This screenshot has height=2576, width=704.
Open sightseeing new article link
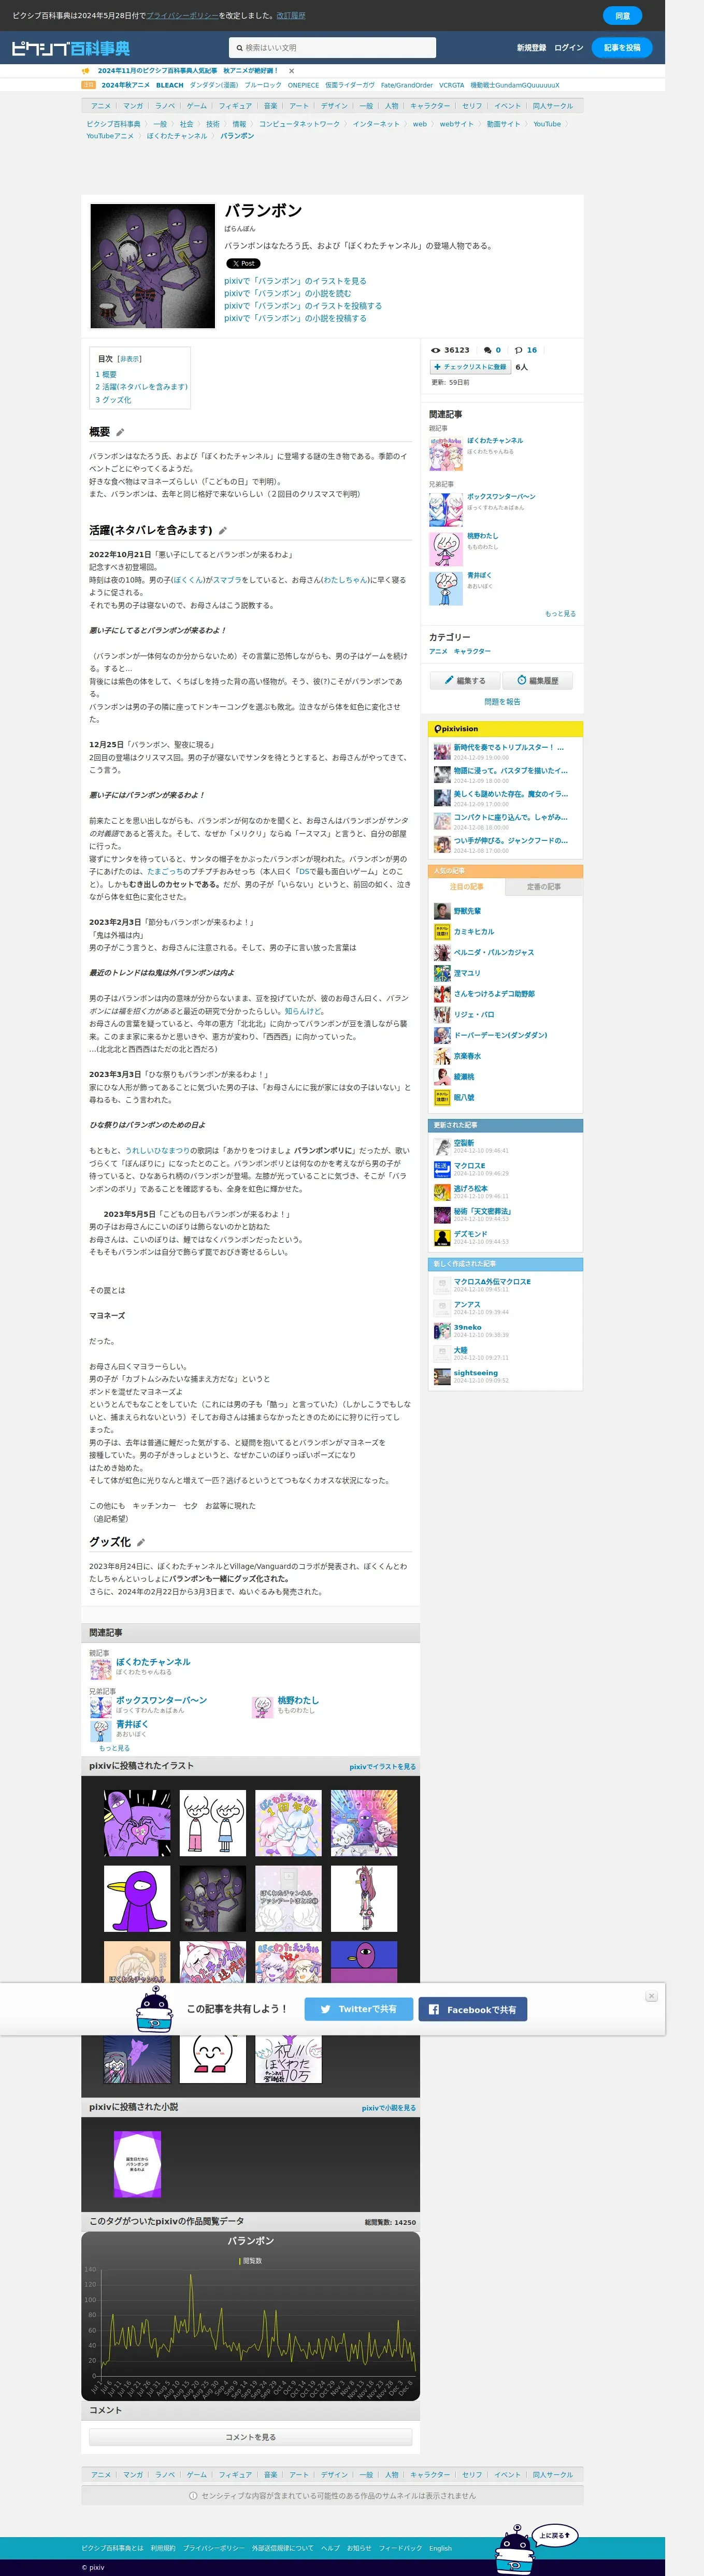(x=476, y=1373)
